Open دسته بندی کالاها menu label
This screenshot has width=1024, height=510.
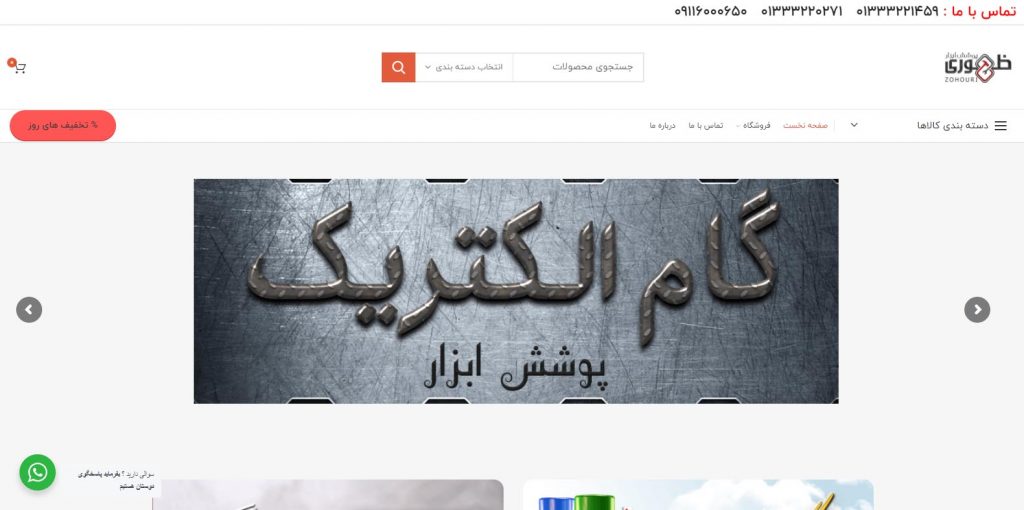point(952,125)
